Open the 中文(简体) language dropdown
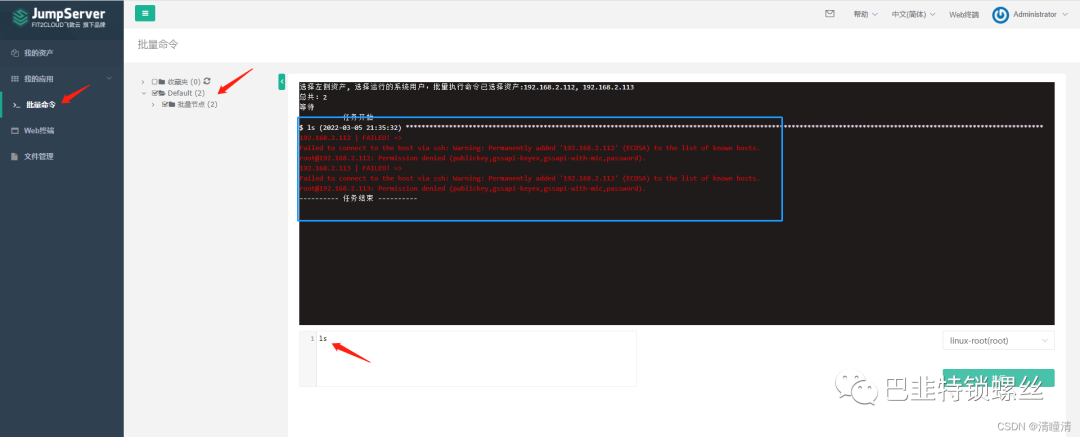 [913, 14]
